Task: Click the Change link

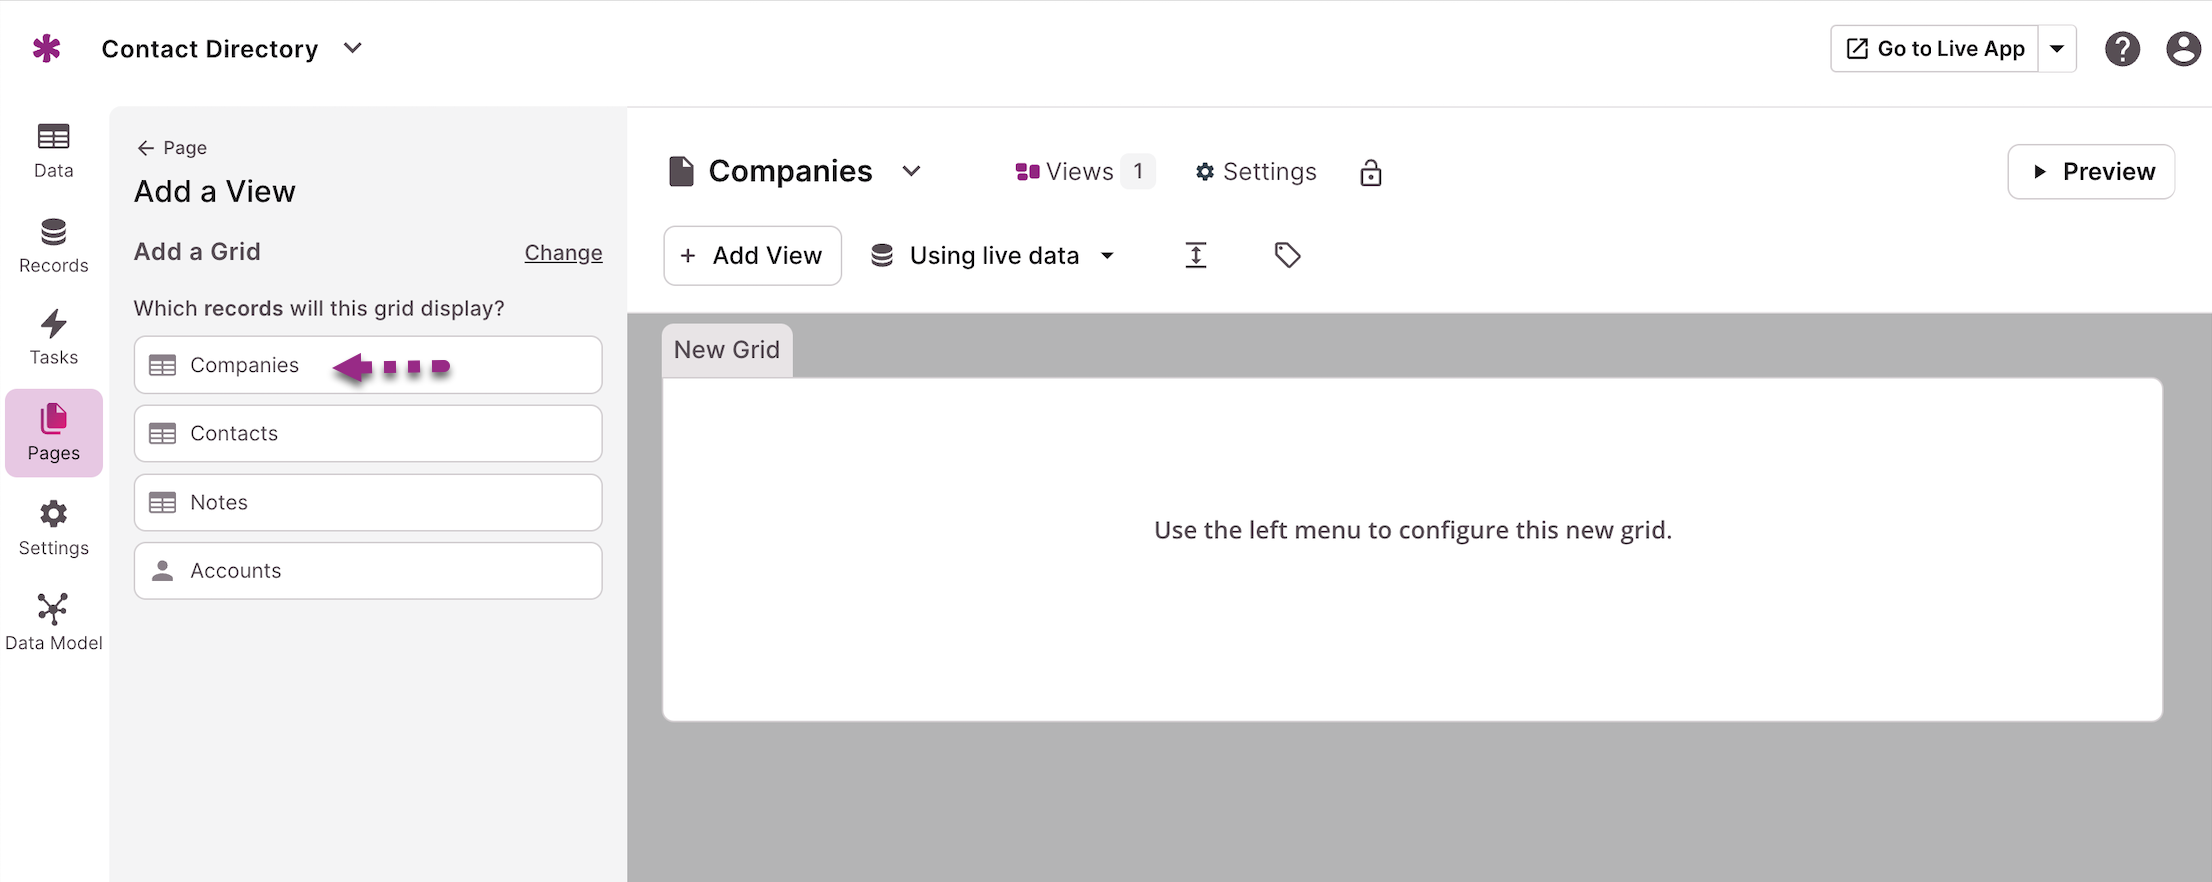Action: 563,253
